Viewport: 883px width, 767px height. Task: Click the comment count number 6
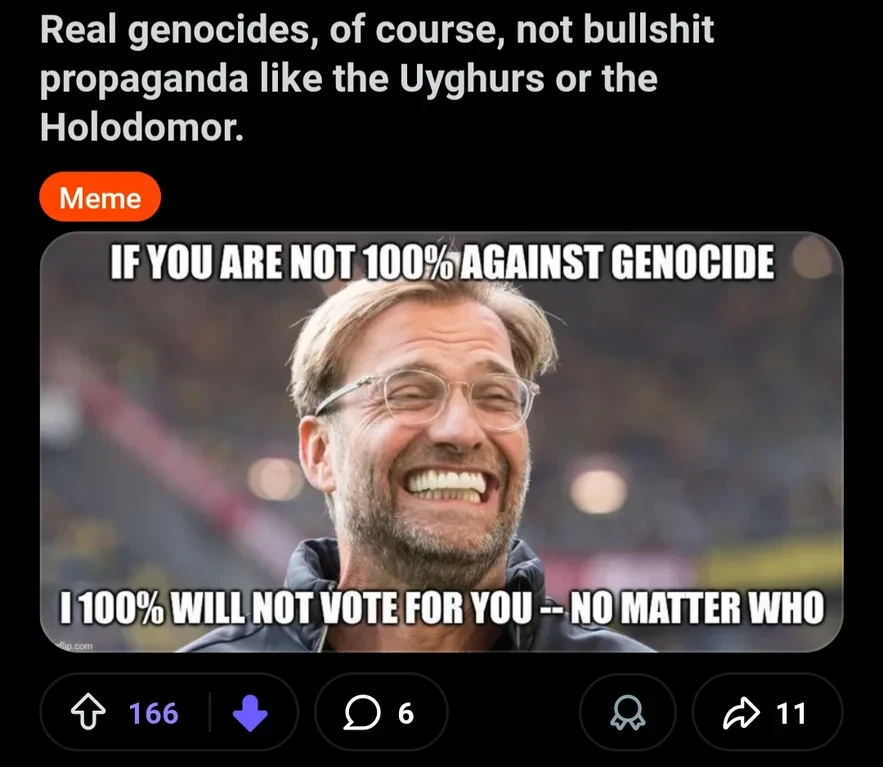[x=406, y=714]
